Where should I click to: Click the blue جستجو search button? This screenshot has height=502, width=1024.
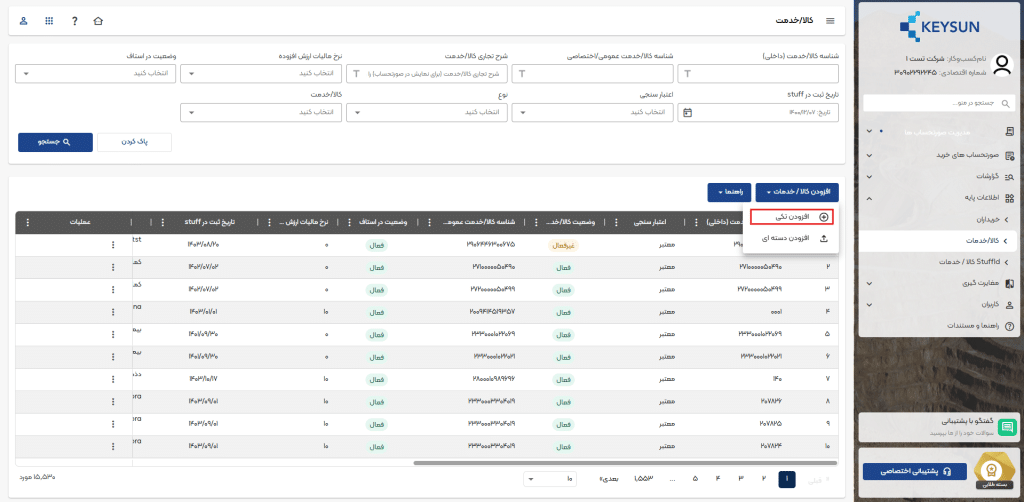tap(54, 142)
